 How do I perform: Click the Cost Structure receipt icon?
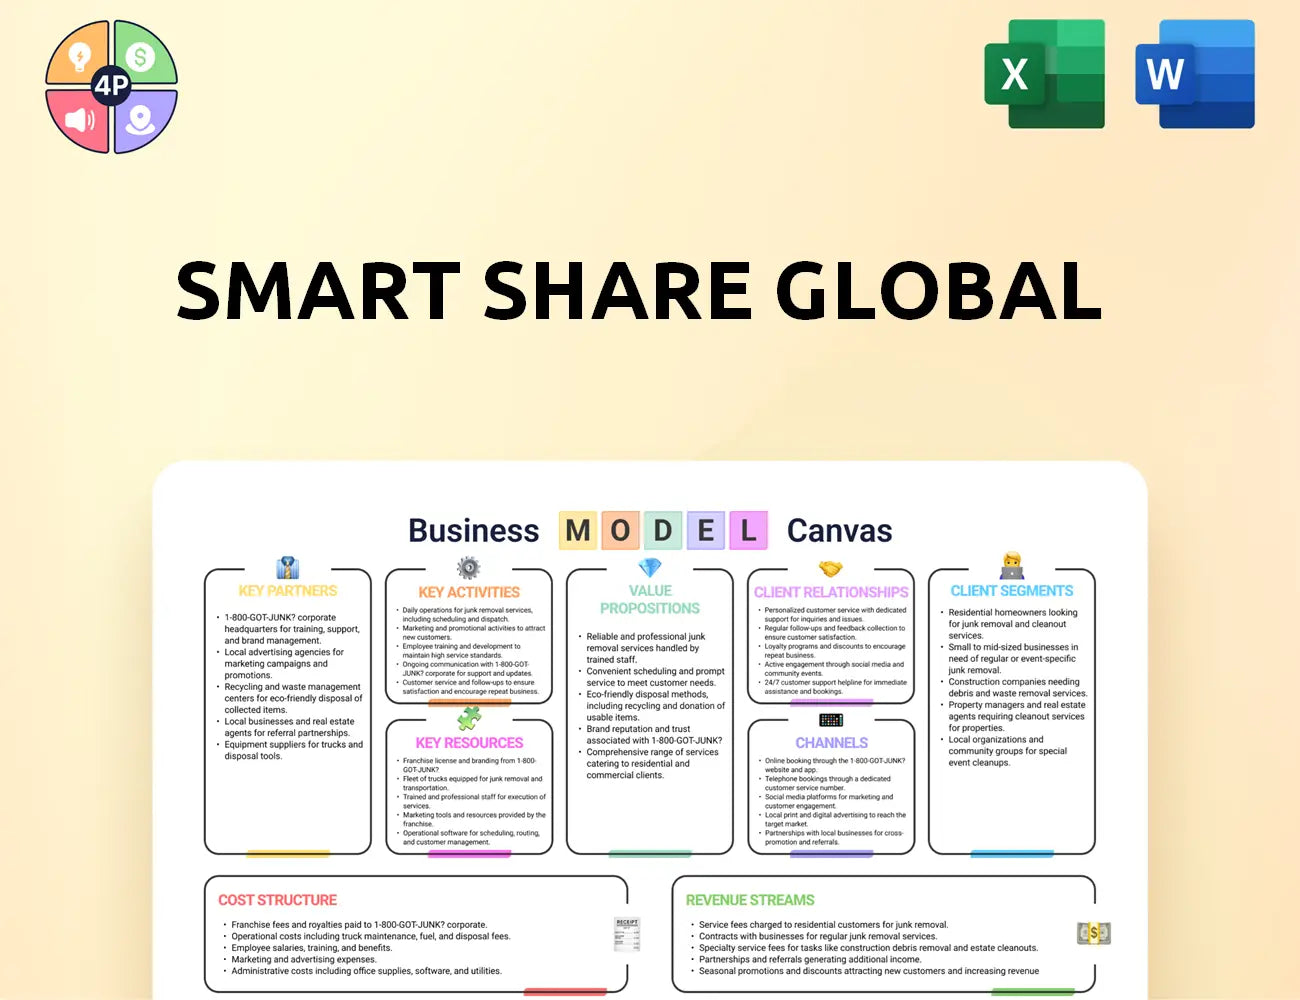627,934
